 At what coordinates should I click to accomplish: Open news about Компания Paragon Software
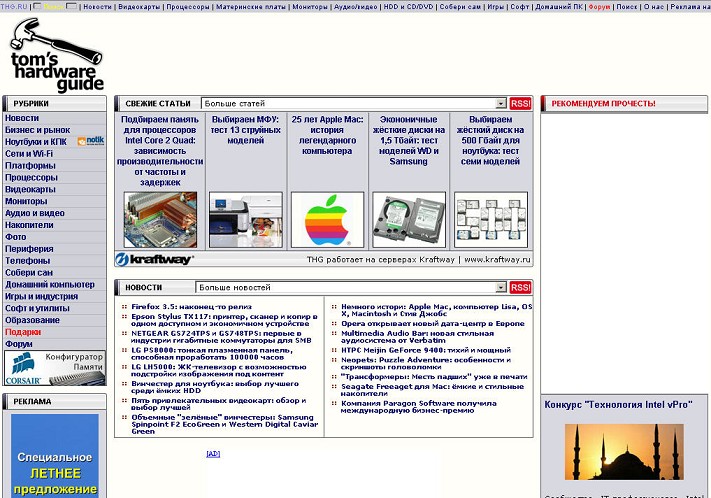click(x=419, y=407)
